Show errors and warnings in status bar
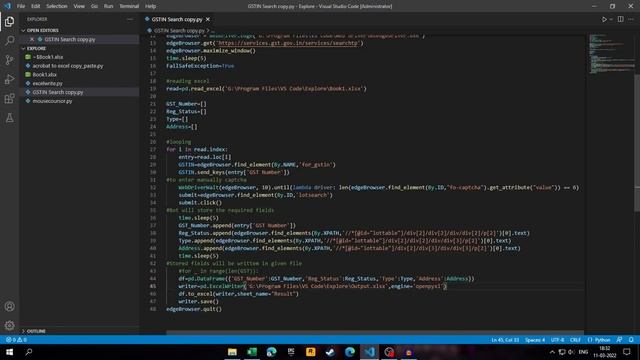 16,340
